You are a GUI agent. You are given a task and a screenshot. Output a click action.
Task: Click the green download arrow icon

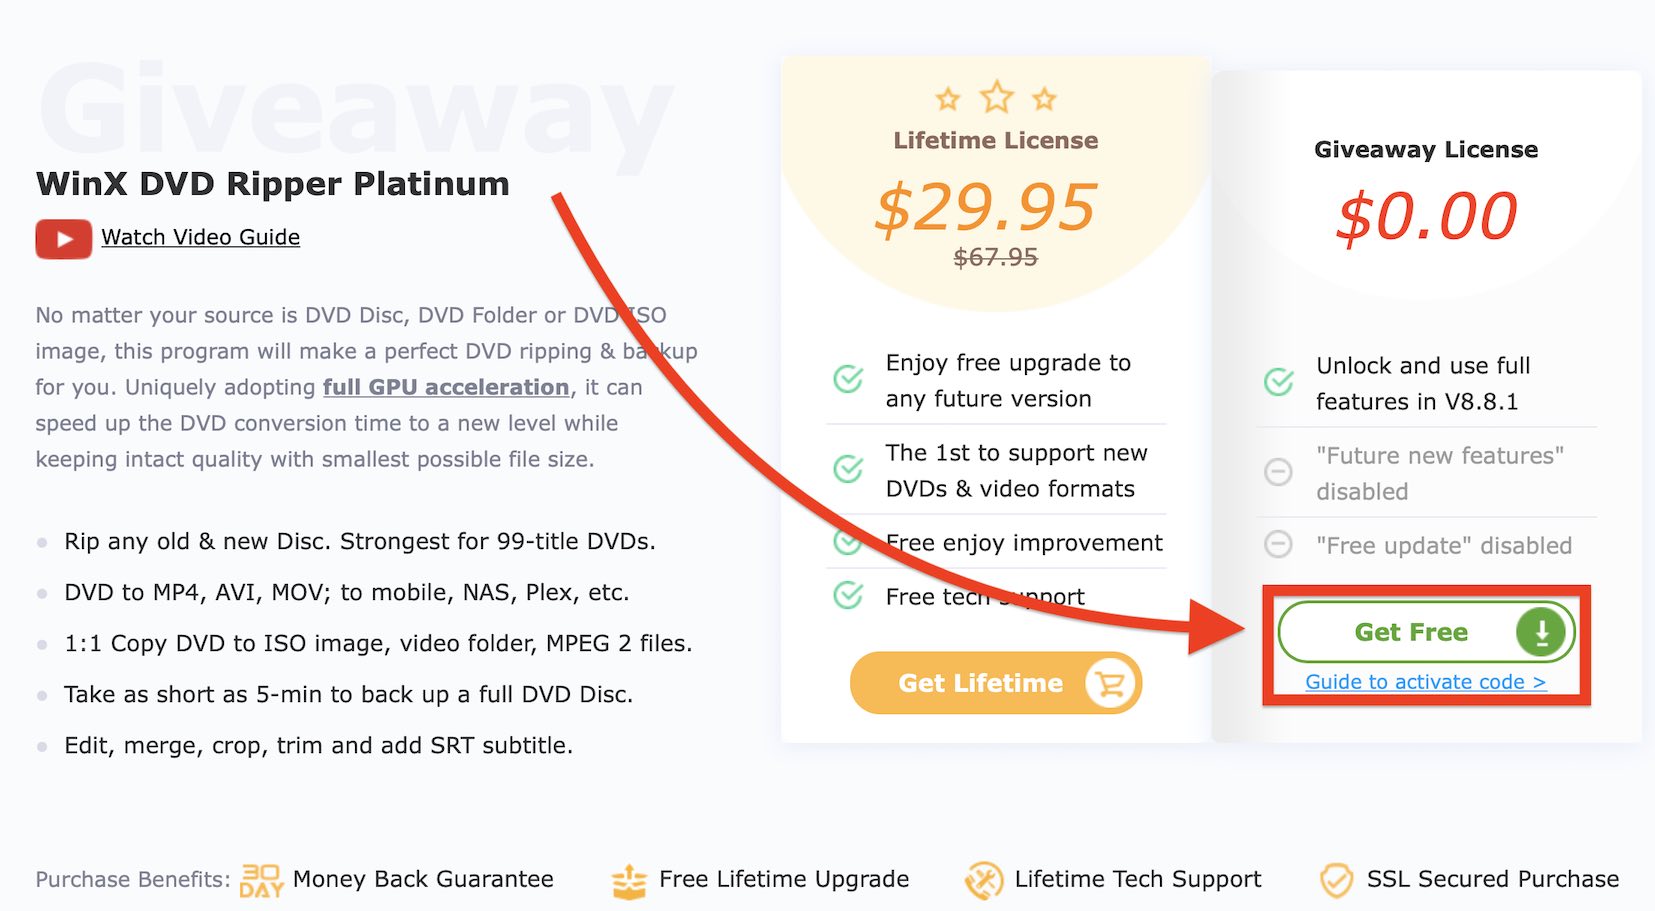(x=1541, y=632)
